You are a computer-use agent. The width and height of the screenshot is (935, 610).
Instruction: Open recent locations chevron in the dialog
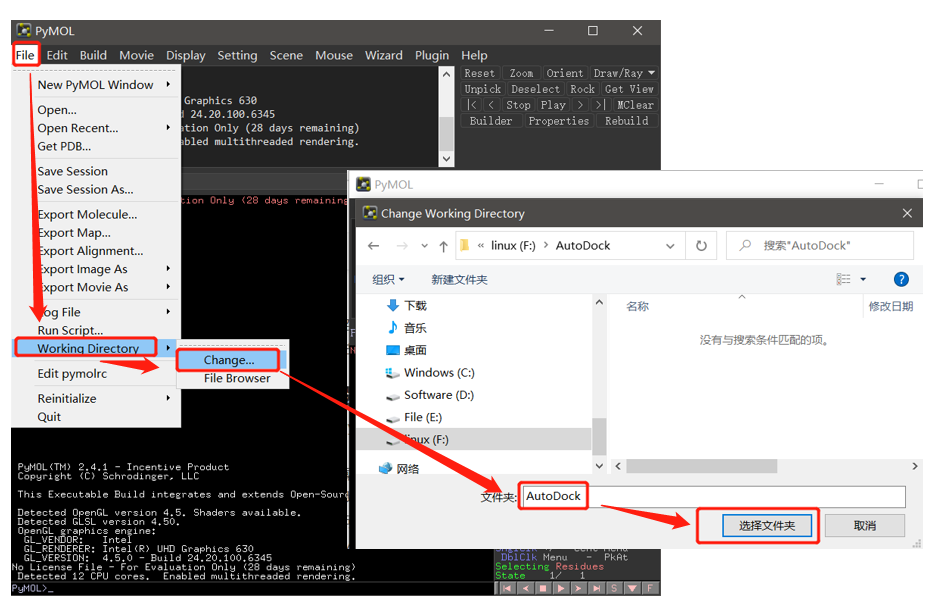[x=424, y=246]
